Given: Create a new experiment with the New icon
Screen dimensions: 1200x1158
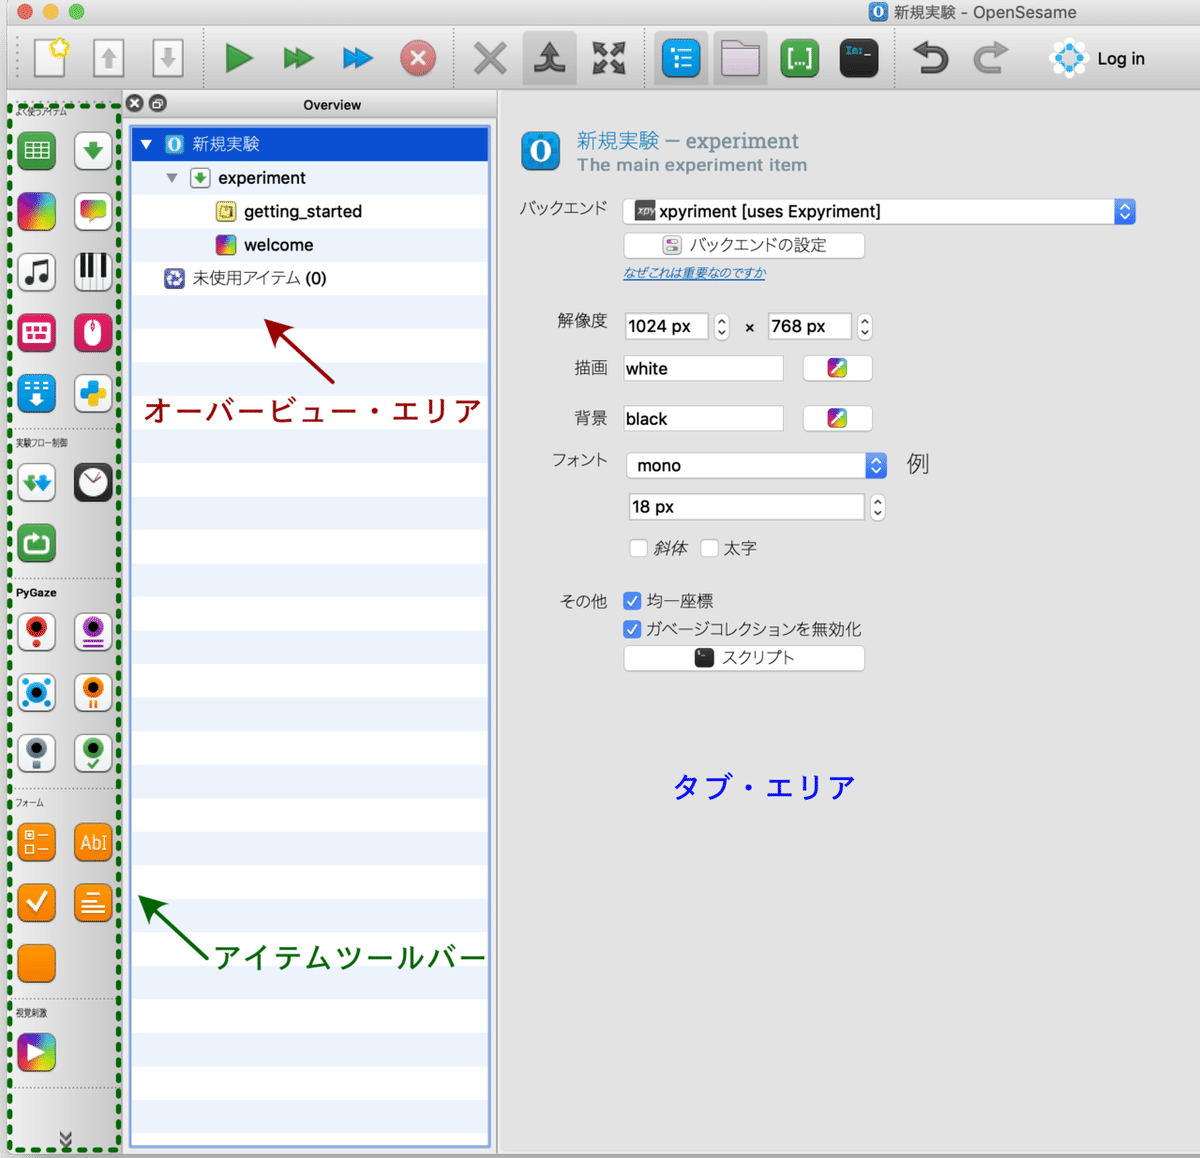Looking at the screenshot, I should 50,58.
